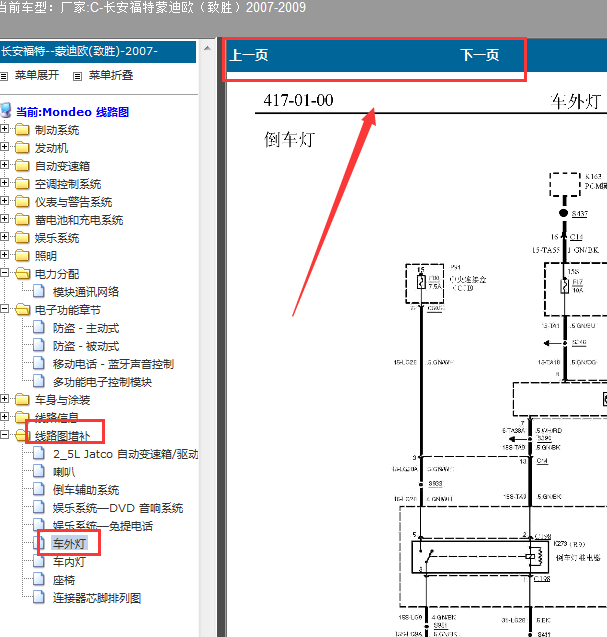Click 菜单展开 to expand all menus
Viewport: 607px width, 637px height.
point(37,75)
